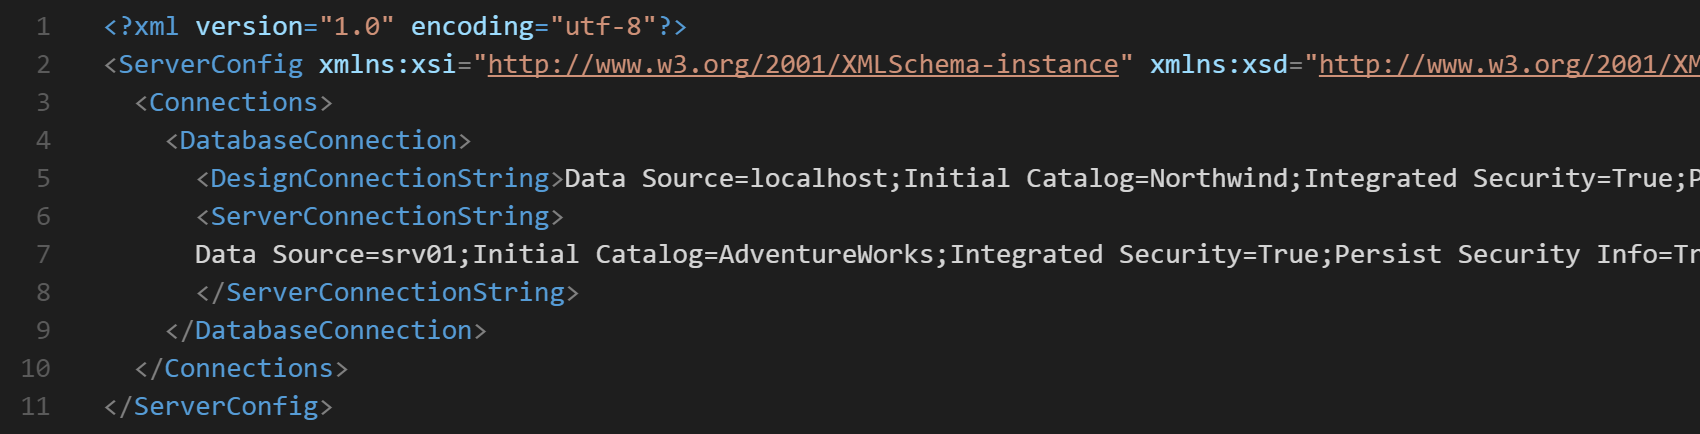Screen dimensions: 1700x434
Task: Click the closing Connections tag
Action: coord(248,369)
